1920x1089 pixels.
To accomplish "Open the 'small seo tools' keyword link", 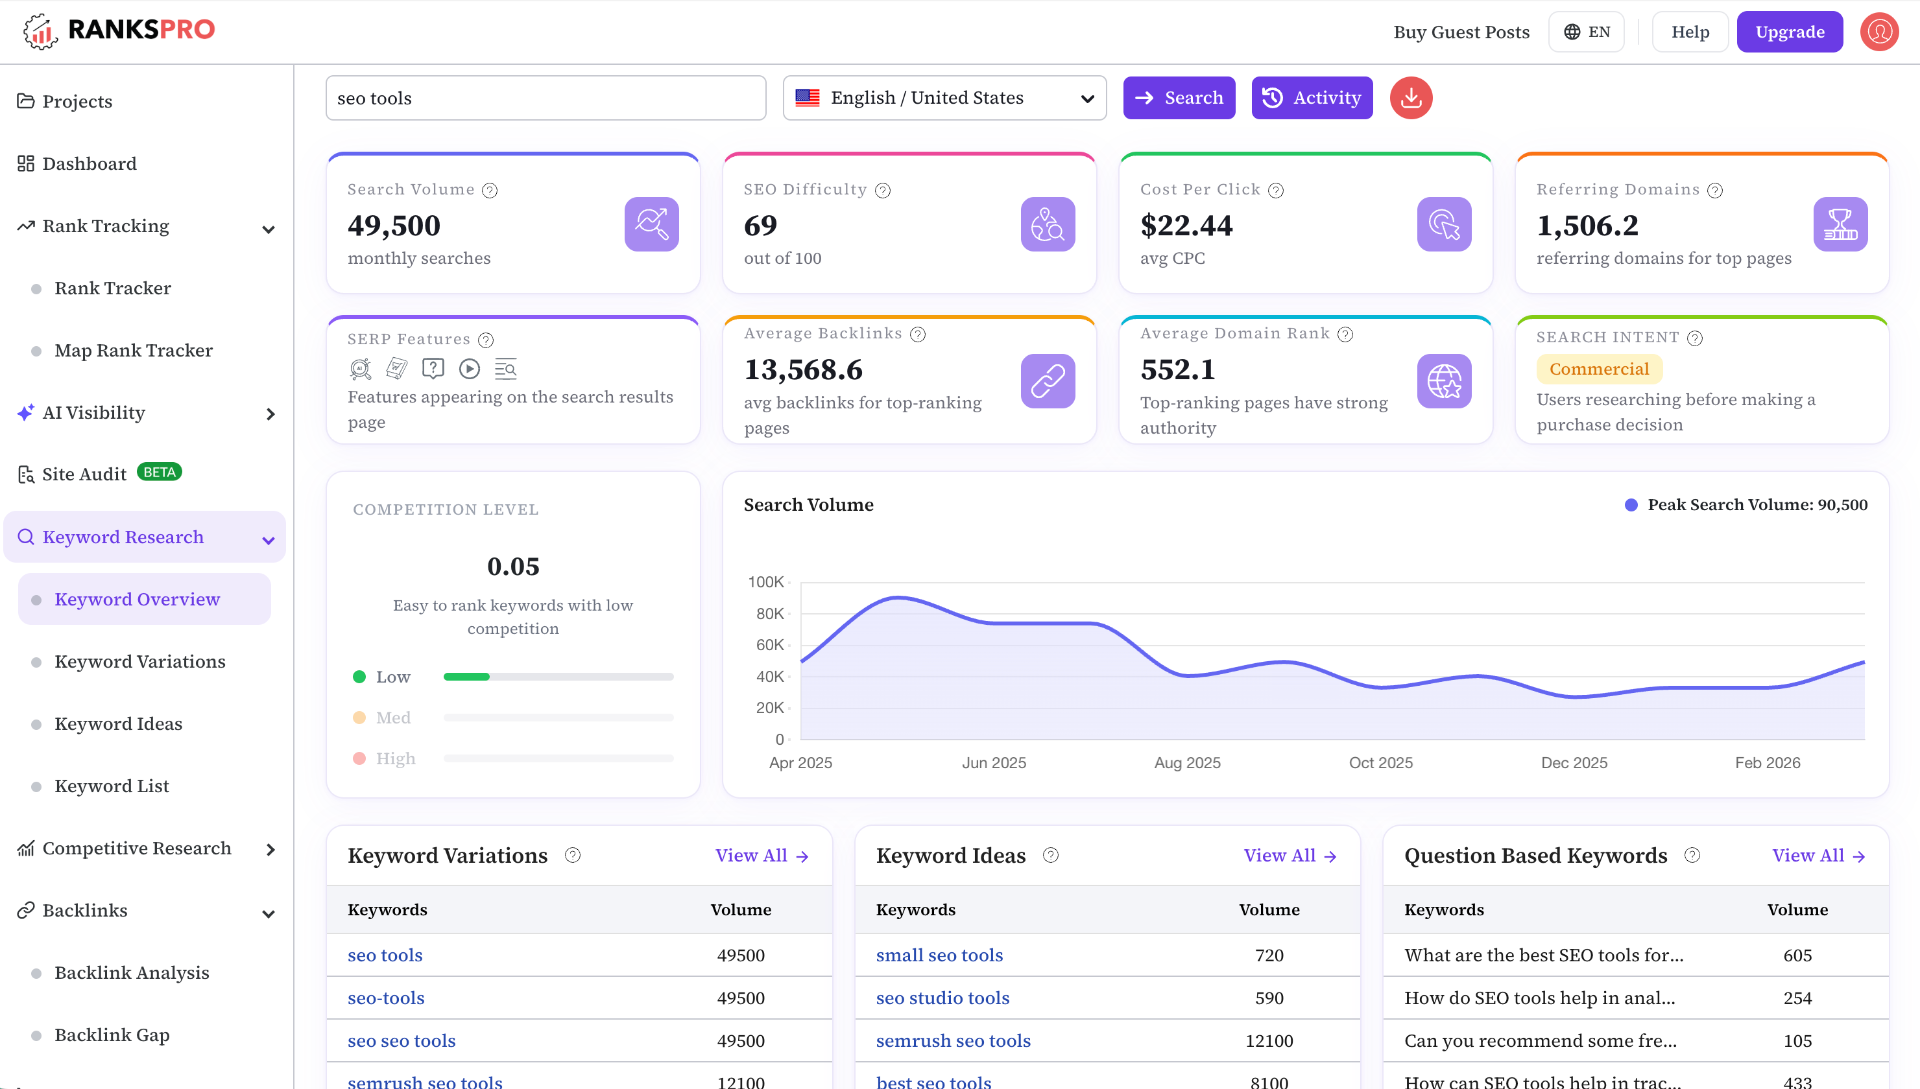I will point(939,955).
